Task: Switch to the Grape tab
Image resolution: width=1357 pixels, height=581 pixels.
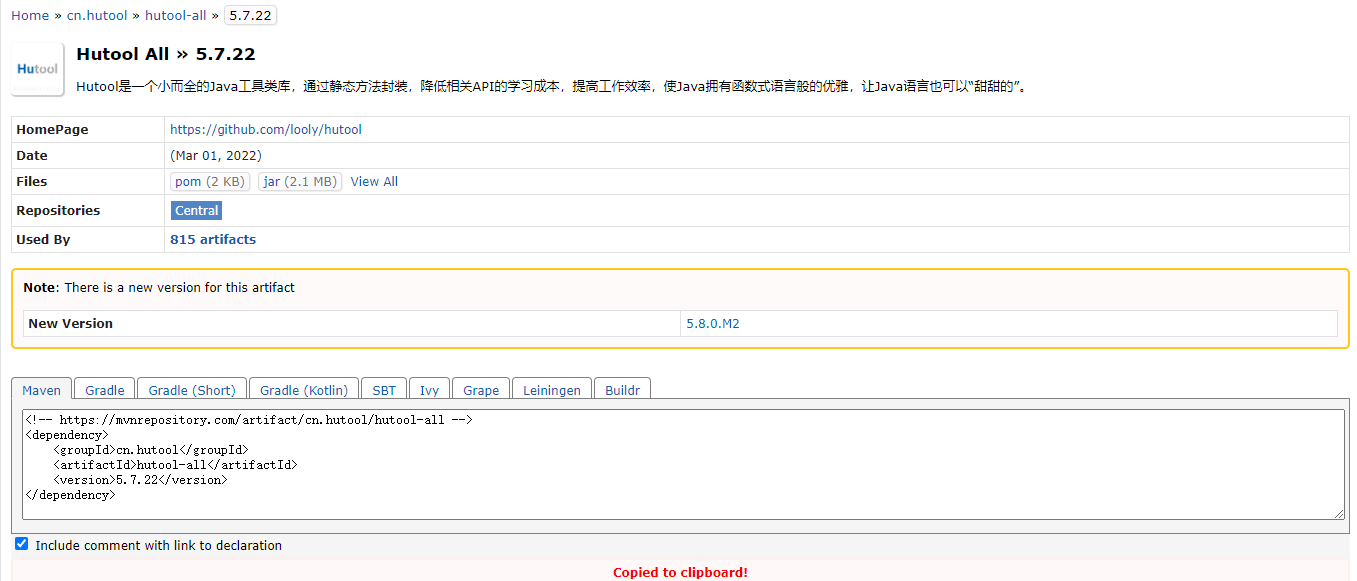Action: pos(481,390)
